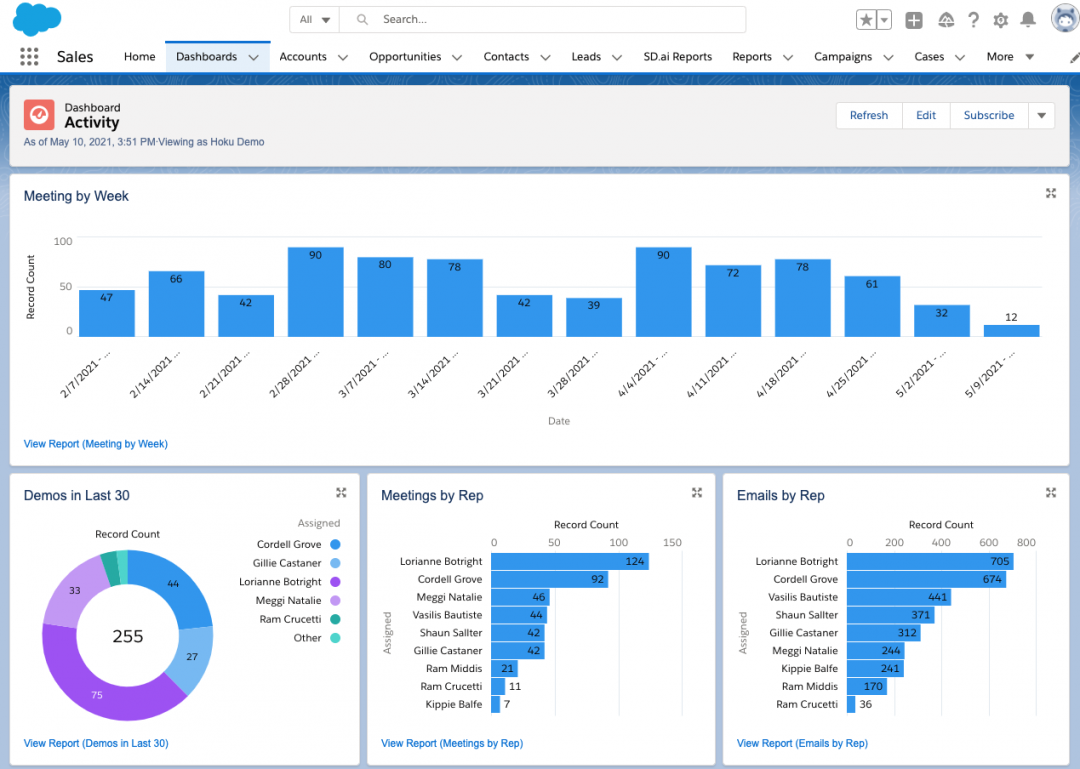Screen dimensions: 1080x769
Task: Open the Opportunities tab dropdown arrow
Action: tap(457, 57)
